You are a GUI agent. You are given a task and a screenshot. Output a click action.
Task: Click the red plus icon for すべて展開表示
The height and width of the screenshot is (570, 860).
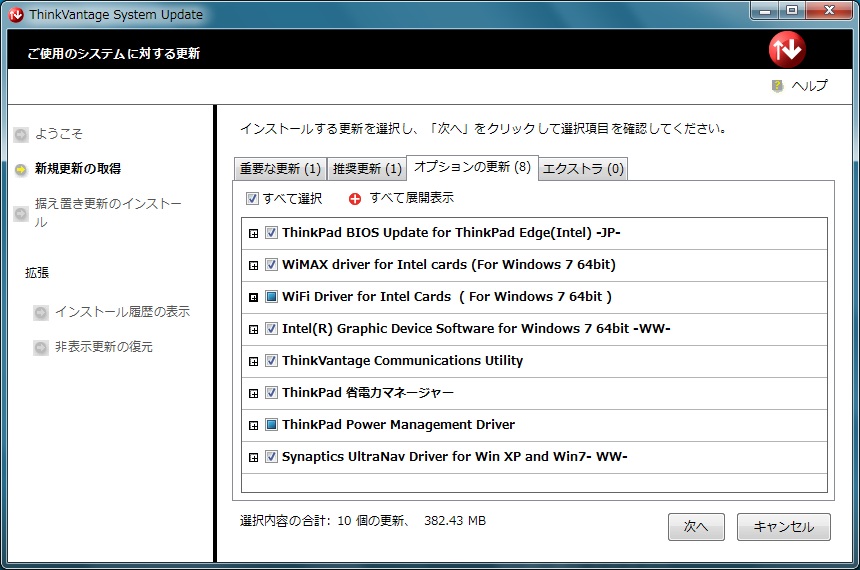point(355,199)
